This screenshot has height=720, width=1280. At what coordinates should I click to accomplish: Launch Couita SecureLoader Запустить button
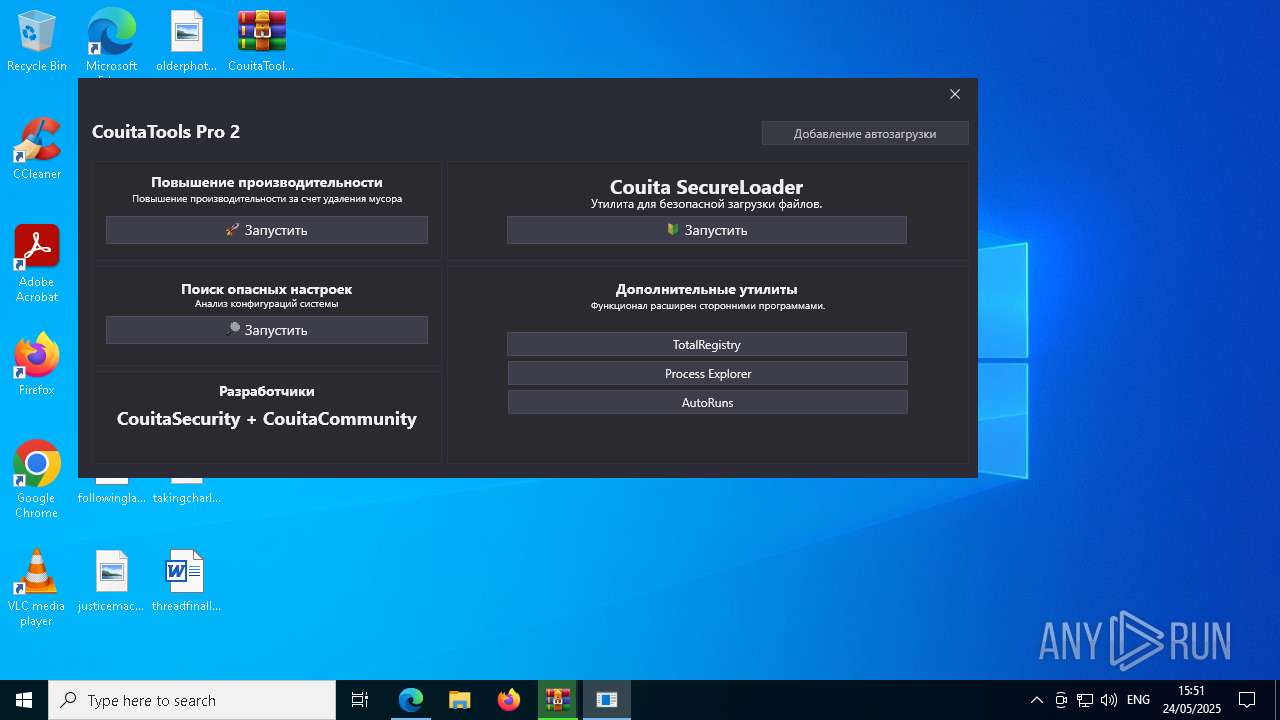click(707, 230)
